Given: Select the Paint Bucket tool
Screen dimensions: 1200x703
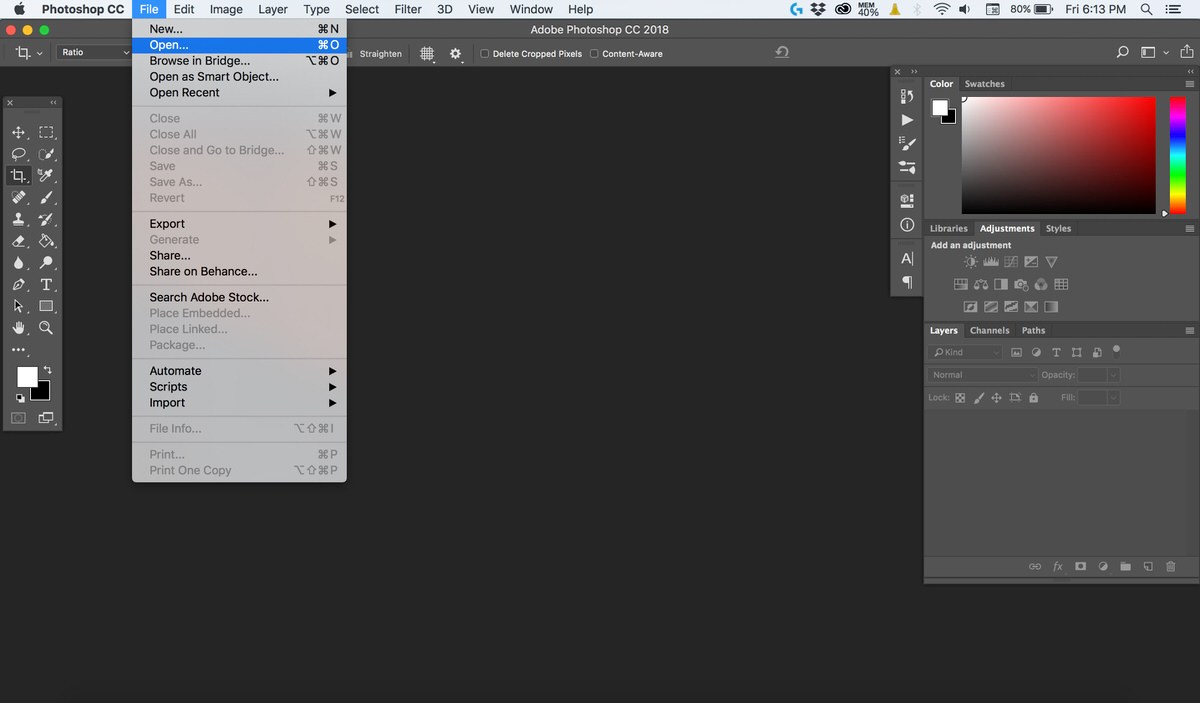Looking at the screenshot, I should (46, 241).
